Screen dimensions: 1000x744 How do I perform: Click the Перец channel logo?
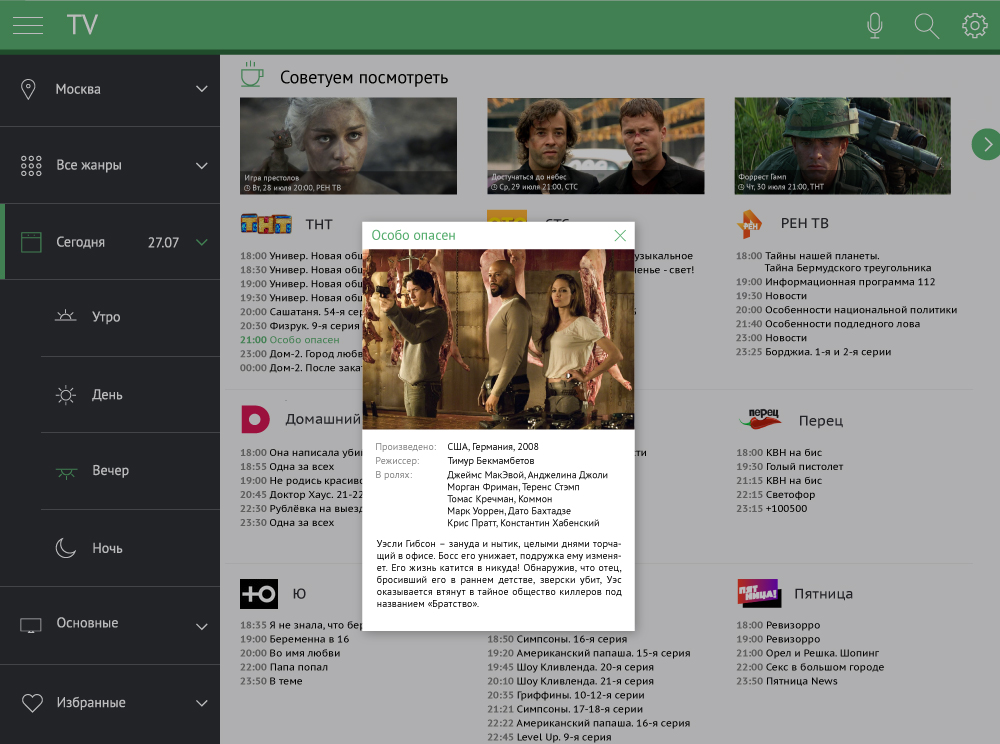click(x=758, y=419)
